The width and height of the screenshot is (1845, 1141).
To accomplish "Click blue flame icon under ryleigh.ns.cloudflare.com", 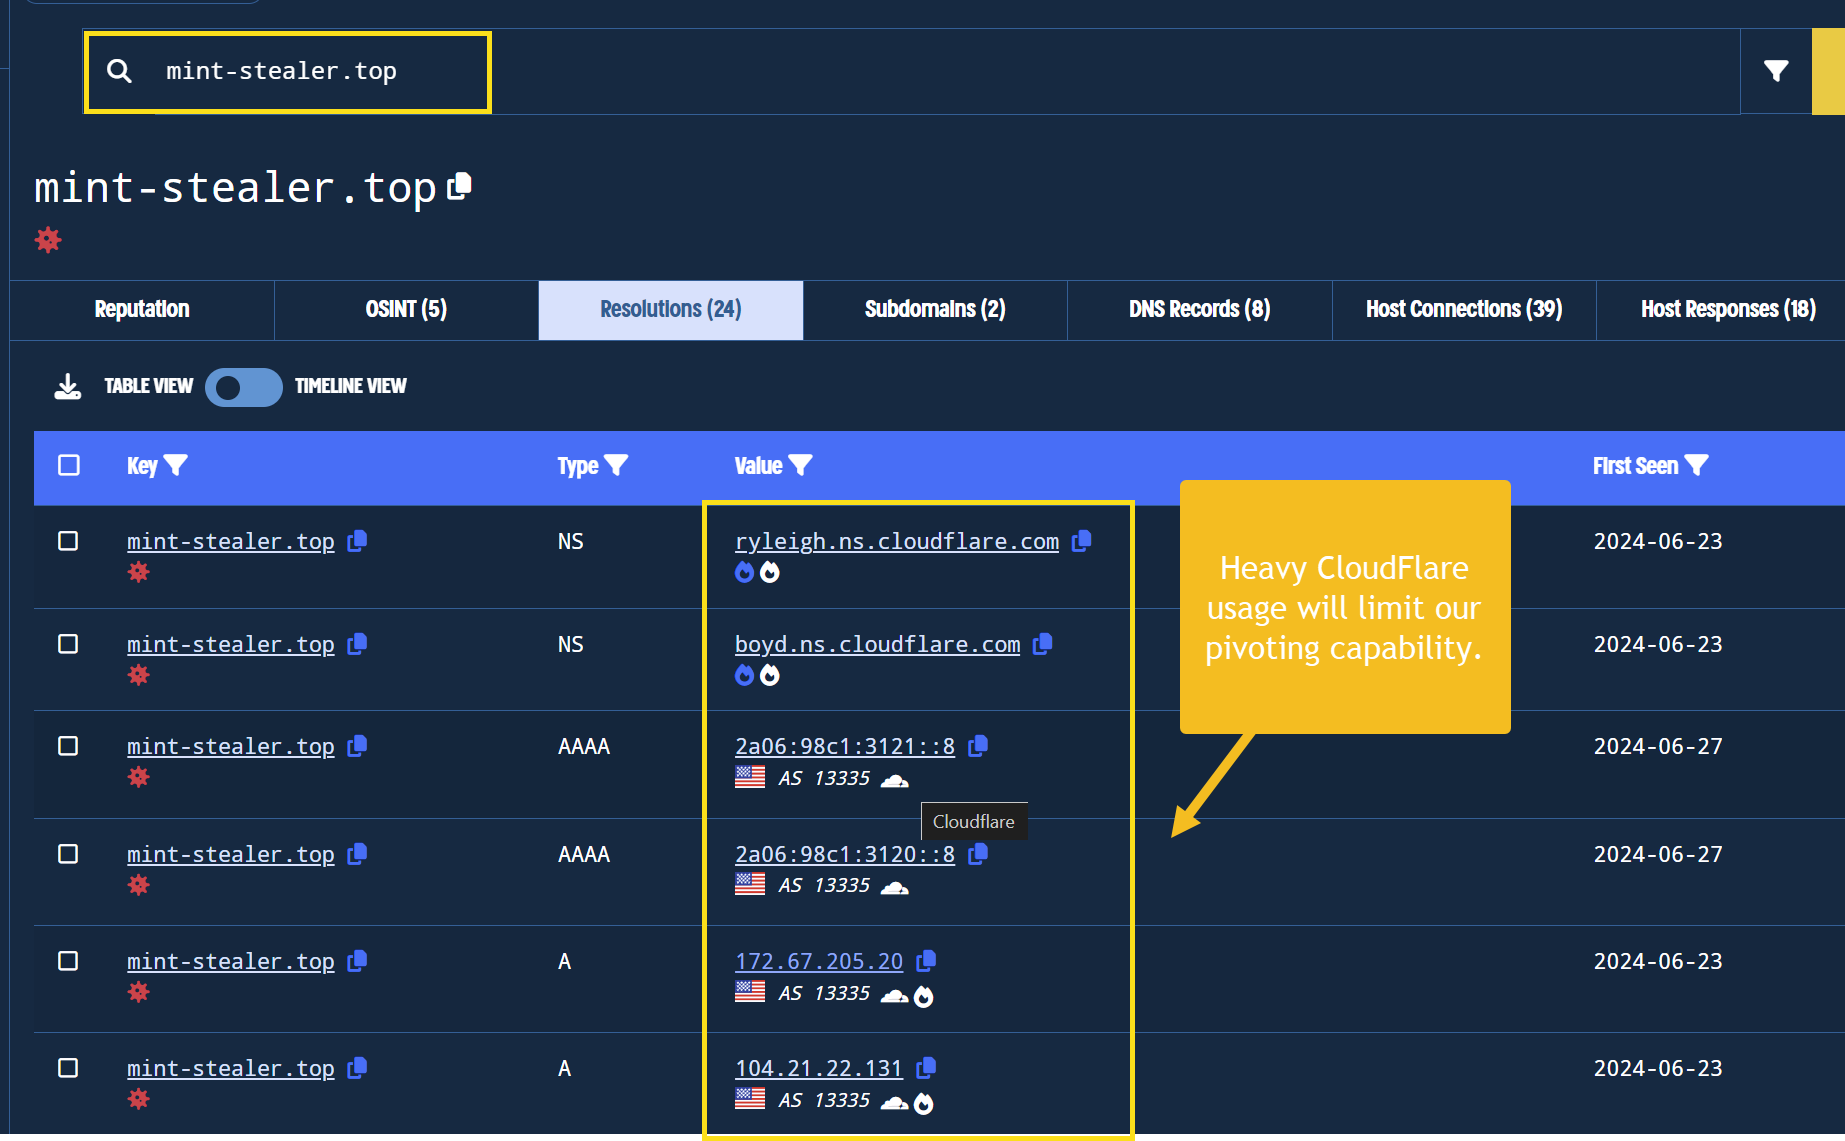I will 744,572.
